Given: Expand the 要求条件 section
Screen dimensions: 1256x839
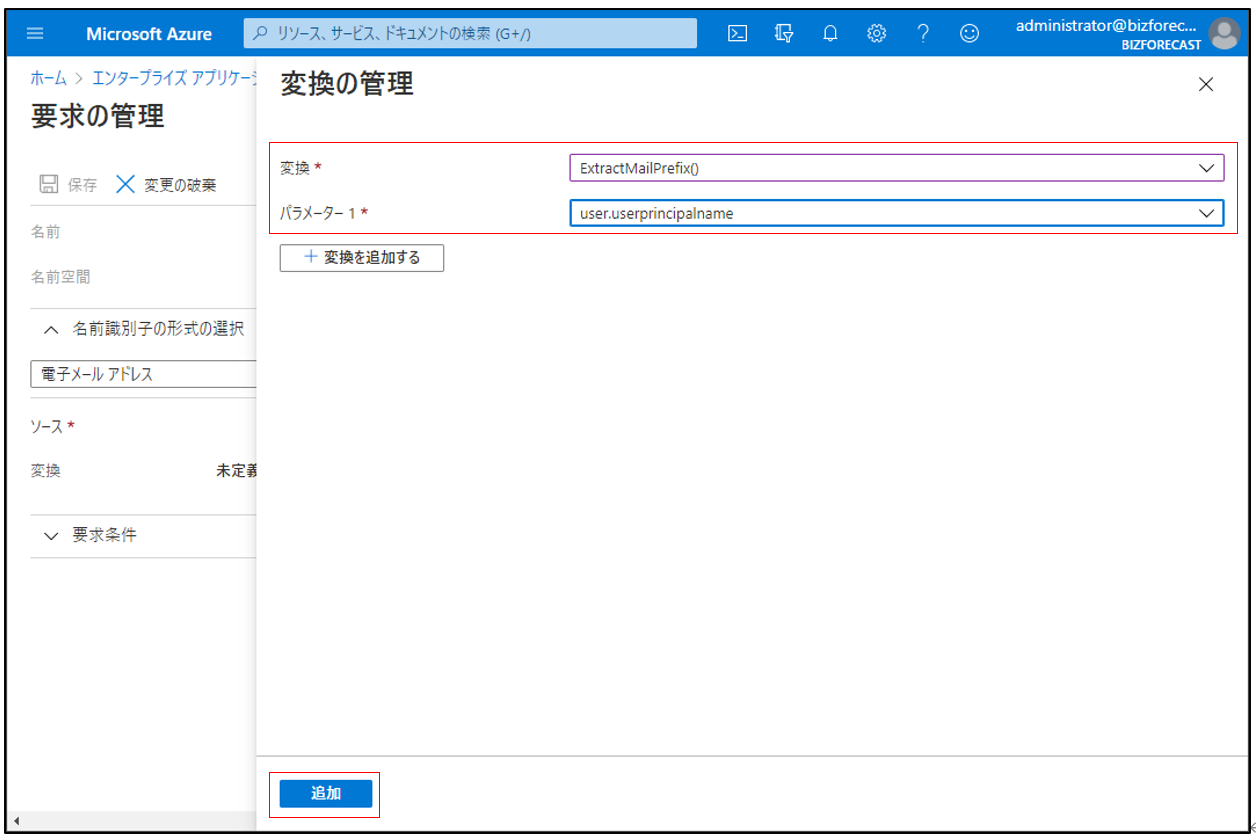Looking at the screenshot, I should click(x=52, y=536).
